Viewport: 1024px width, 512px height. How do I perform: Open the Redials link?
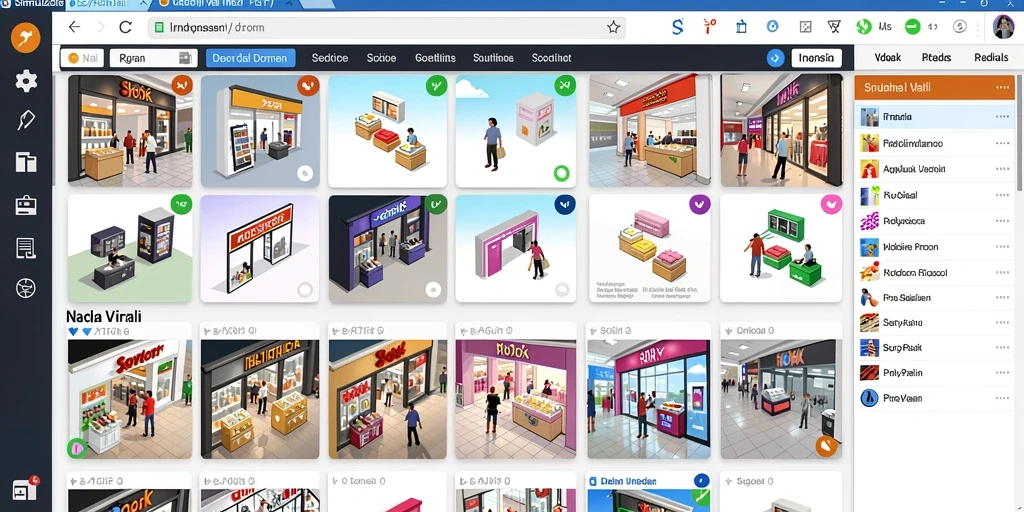991,57
